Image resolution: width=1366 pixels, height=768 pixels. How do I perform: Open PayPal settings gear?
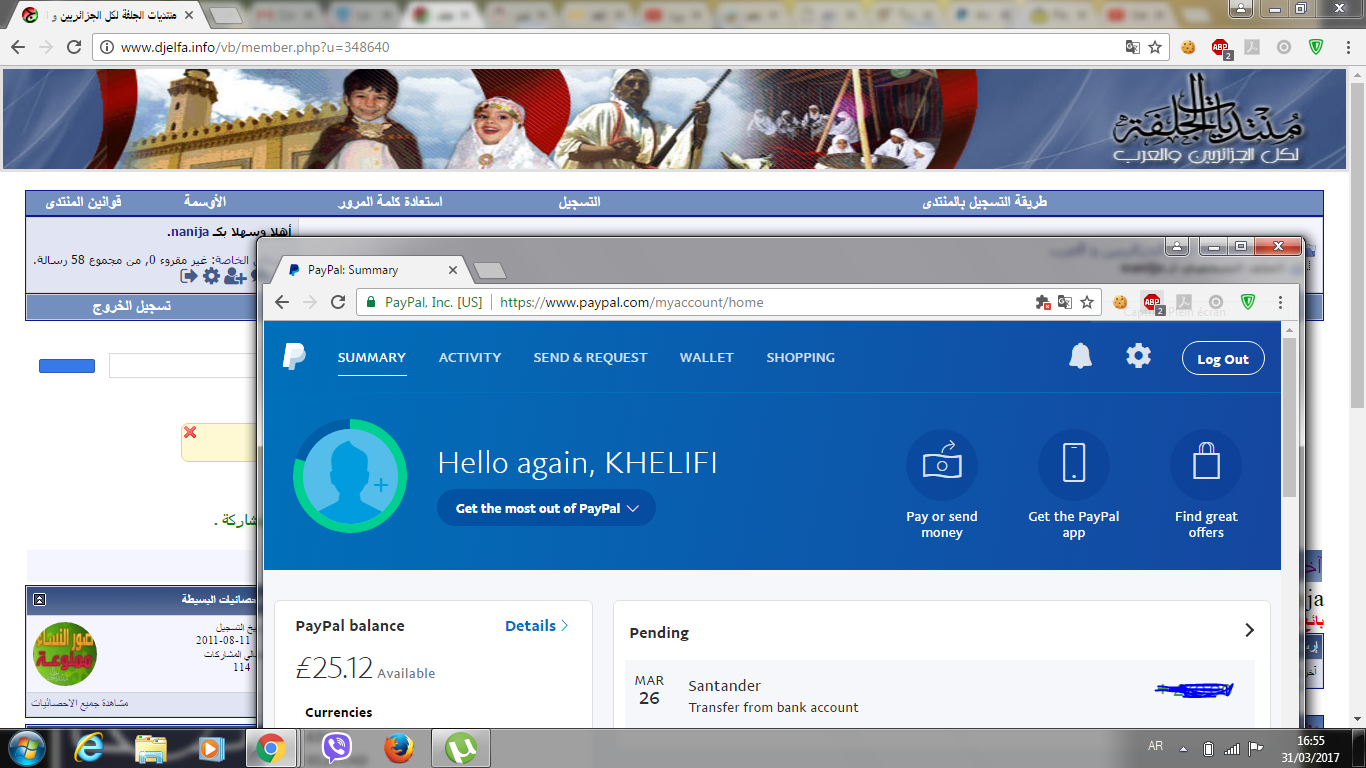click(x=1138, y=356)
